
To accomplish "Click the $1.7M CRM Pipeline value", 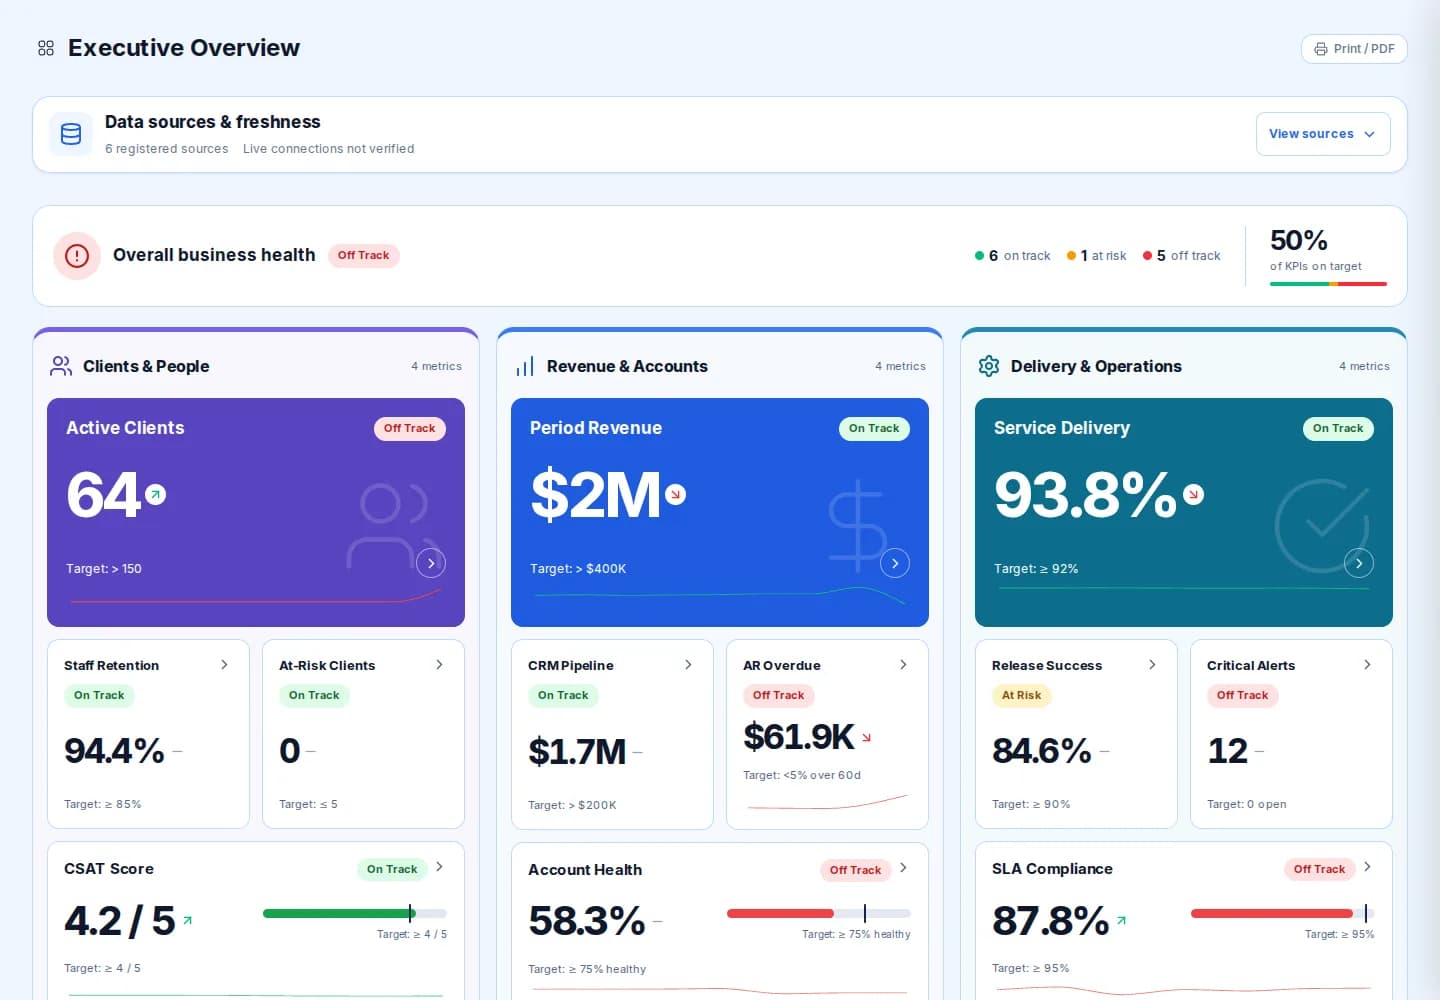I will (x=577, y=751).
